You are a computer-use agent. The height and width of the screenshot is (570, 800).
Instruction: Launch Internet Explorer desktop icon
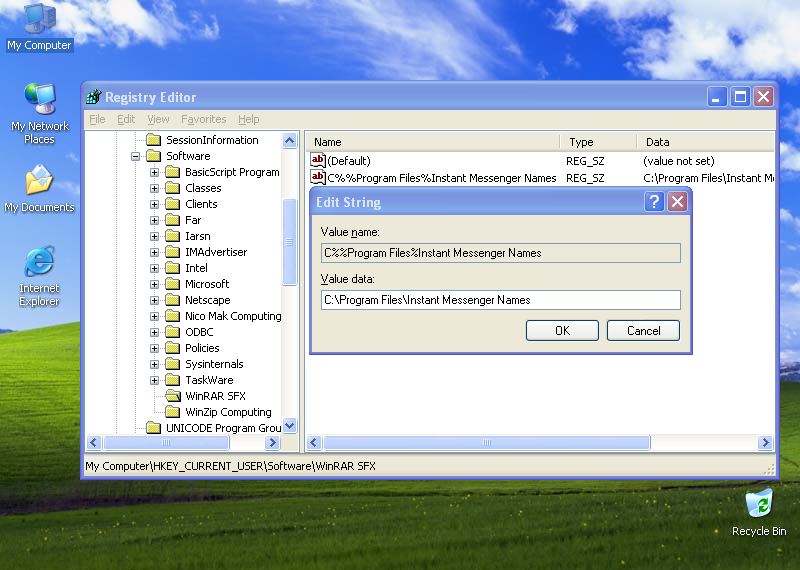pyautogui.click(x=39, y=276)
